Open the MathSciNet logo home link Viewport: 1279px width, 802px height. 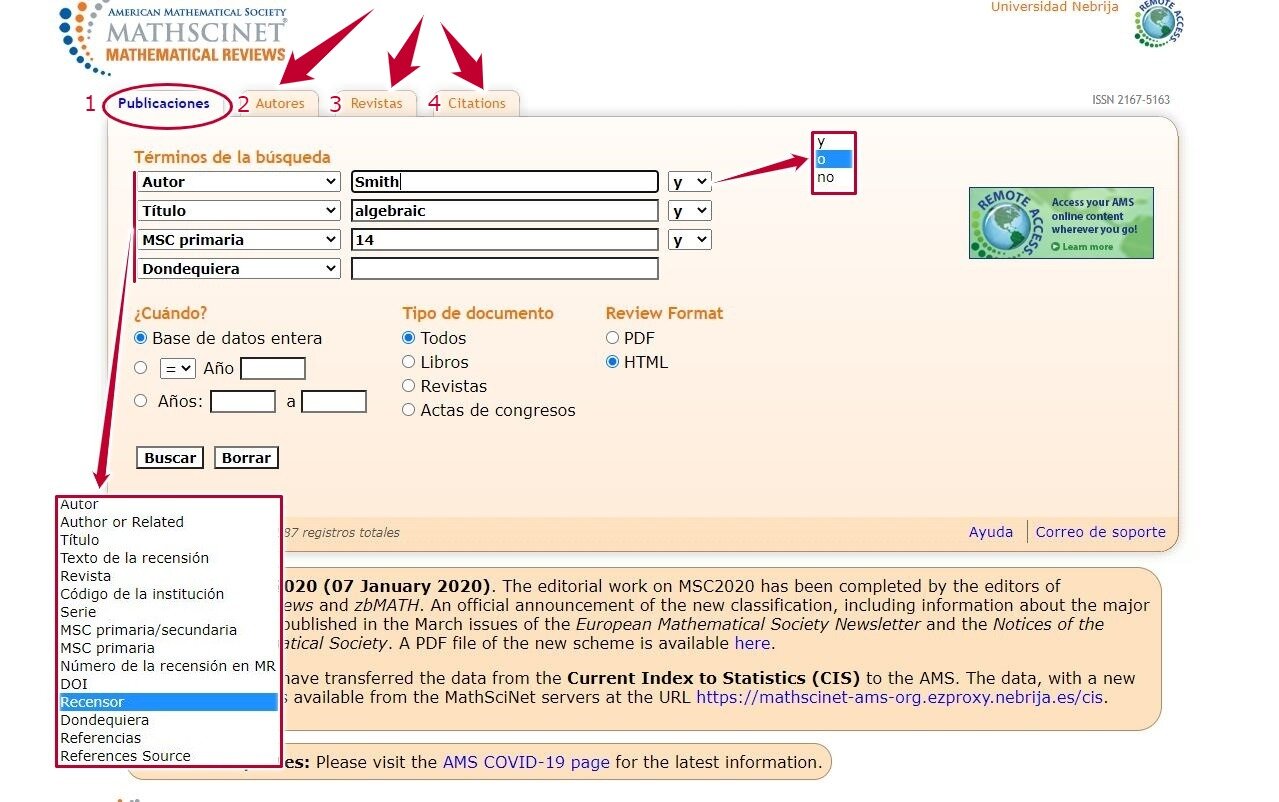tap(175, 36)
